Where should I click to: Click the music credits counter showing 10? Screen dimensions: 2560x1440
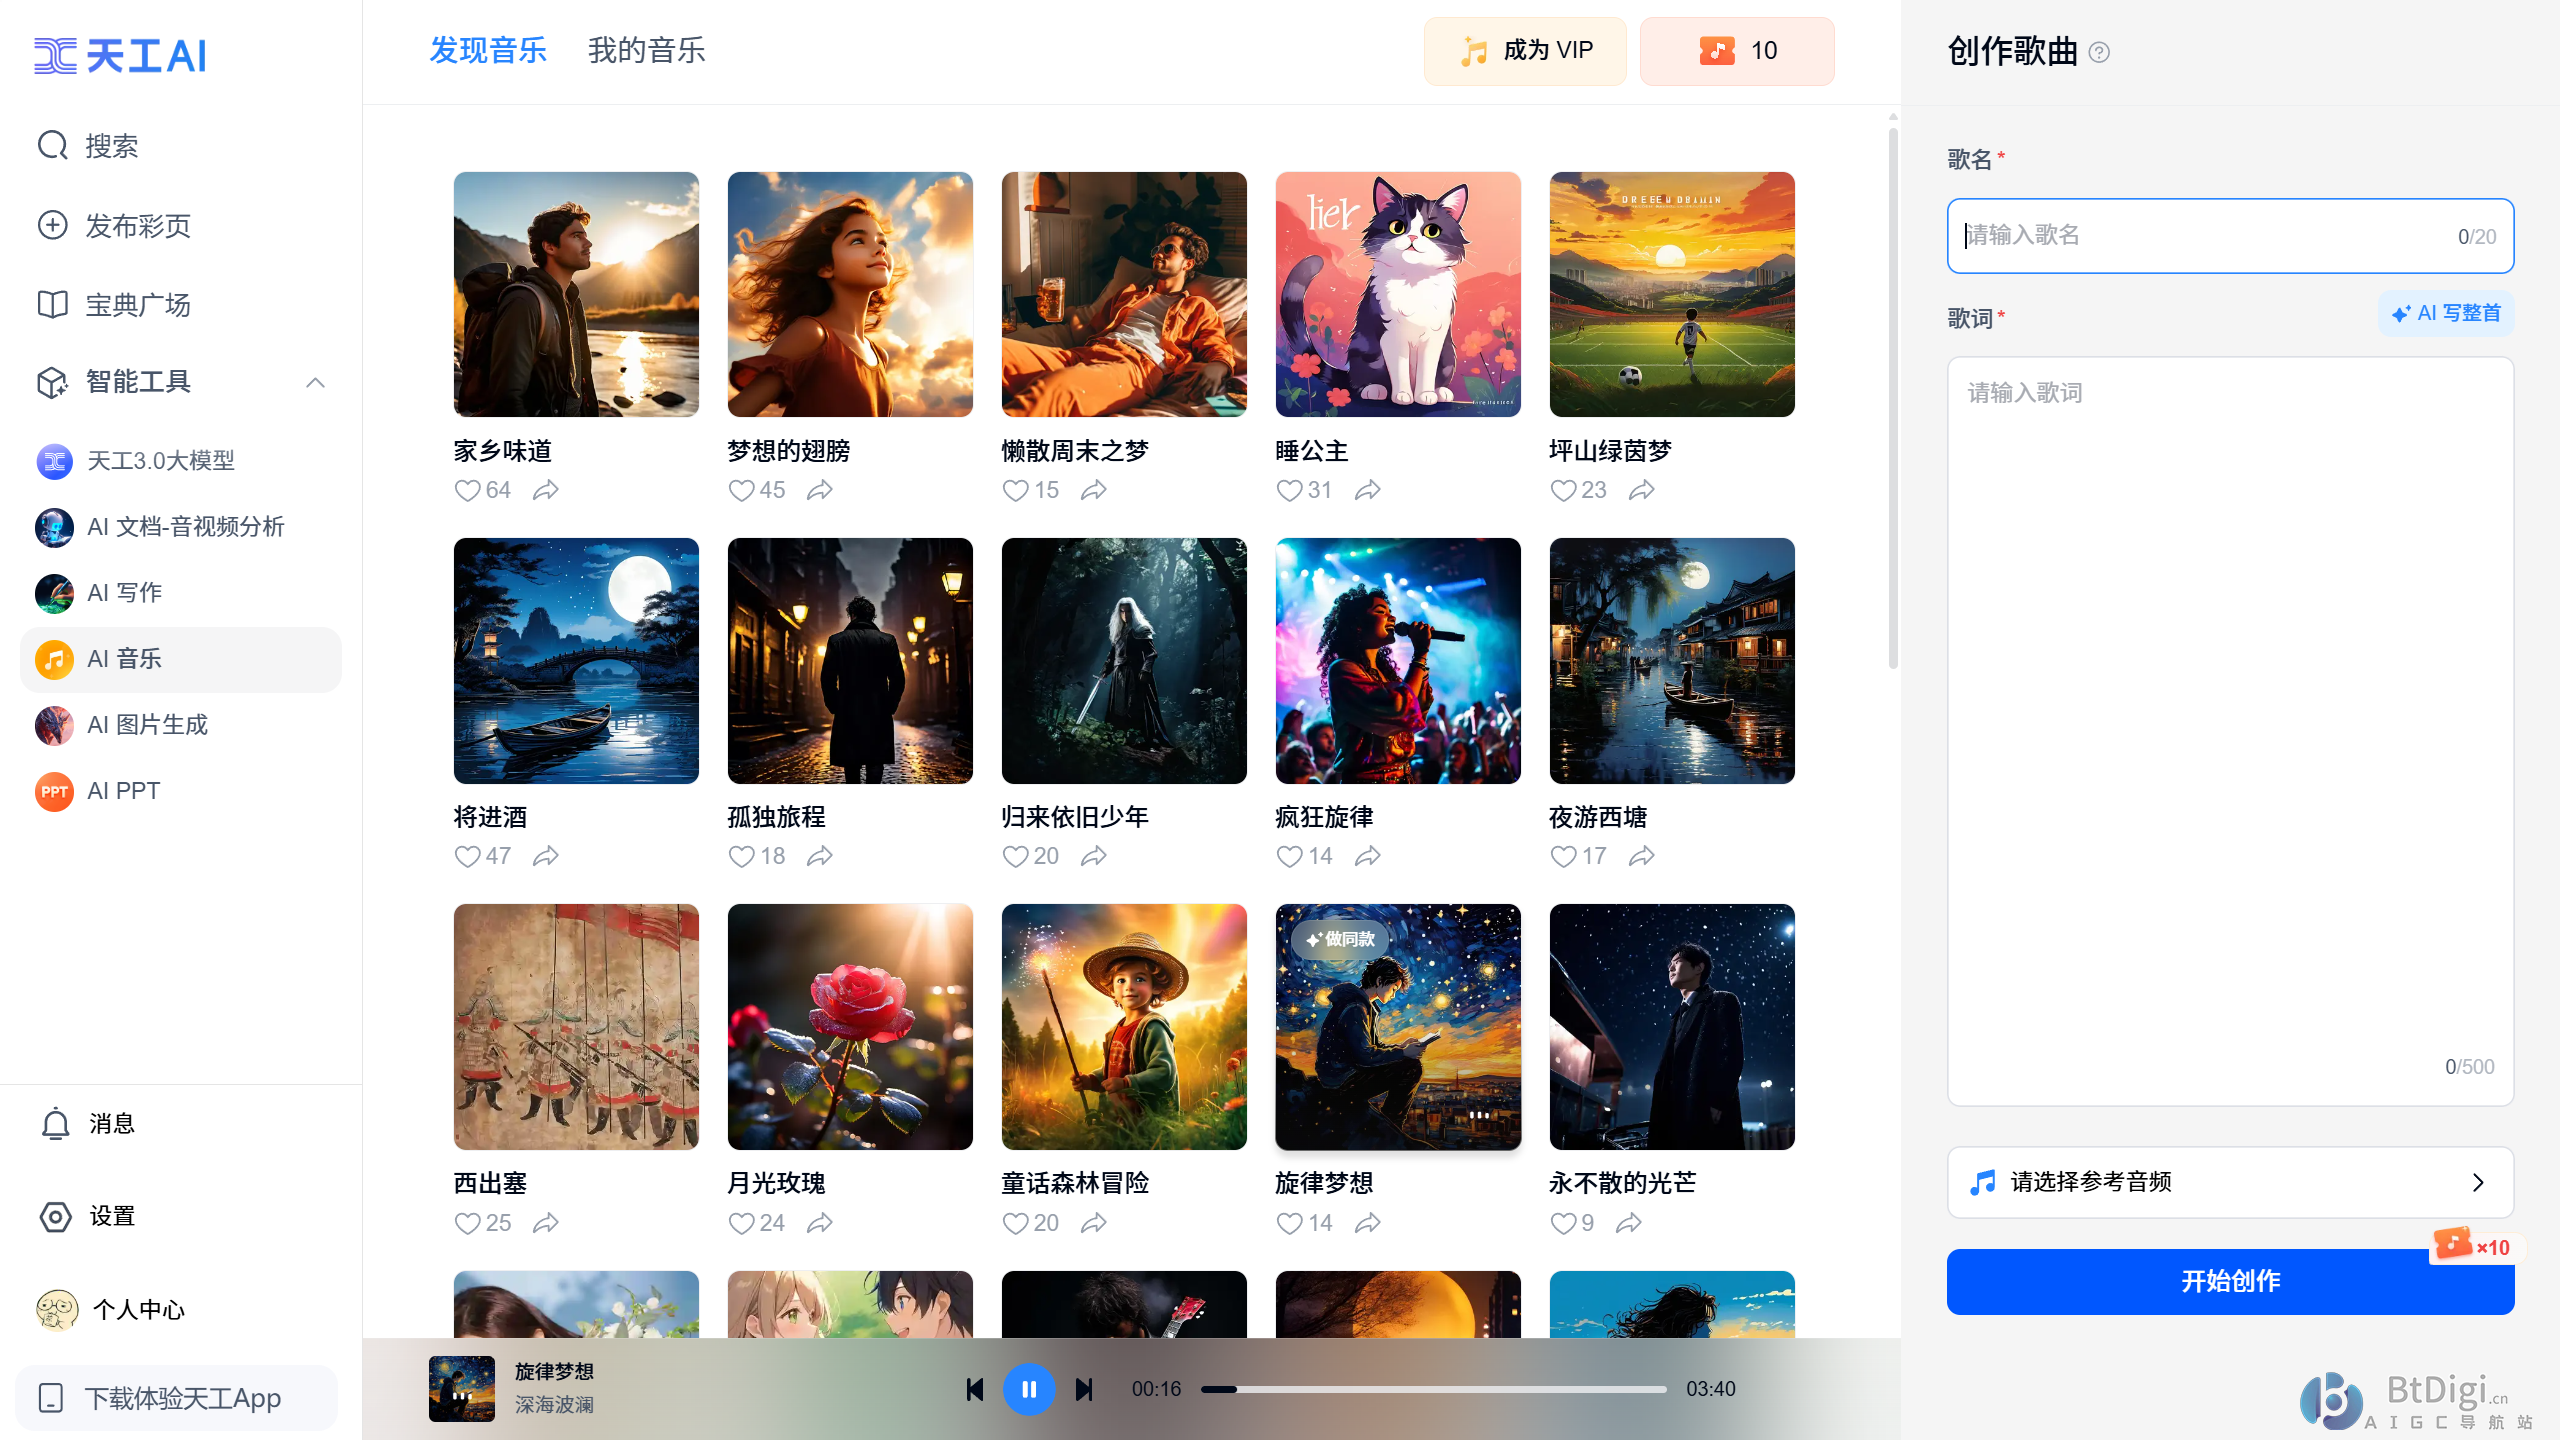[1737, 51]
